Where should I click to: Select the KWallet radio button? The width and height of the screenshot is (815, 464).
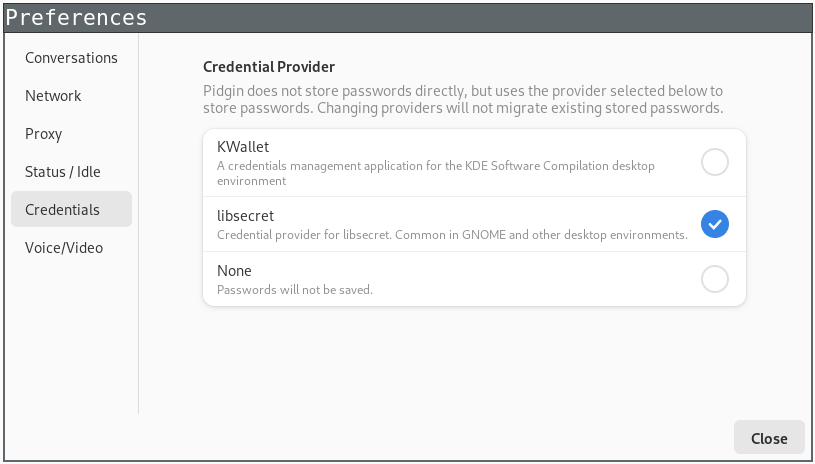tap(715, 162)
